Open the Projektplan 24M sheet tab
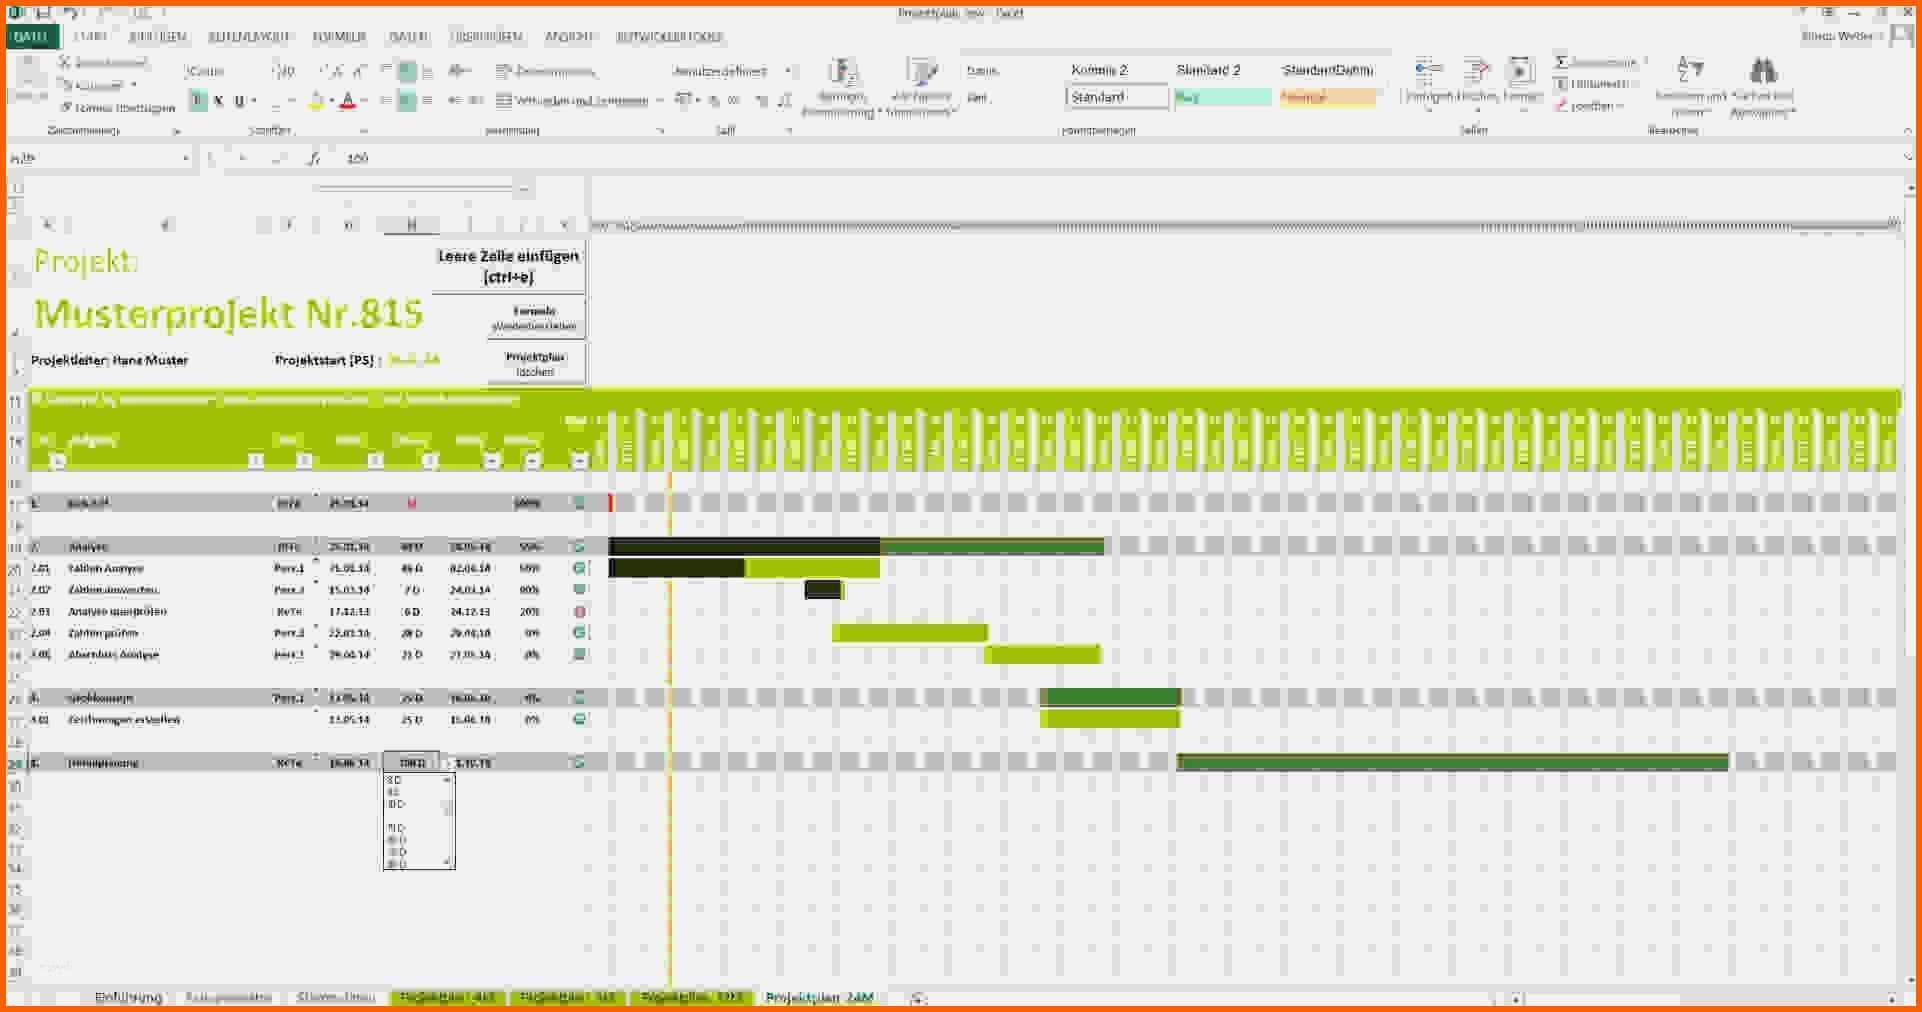The image size is (1922, 1012). [x=819, y=997]
